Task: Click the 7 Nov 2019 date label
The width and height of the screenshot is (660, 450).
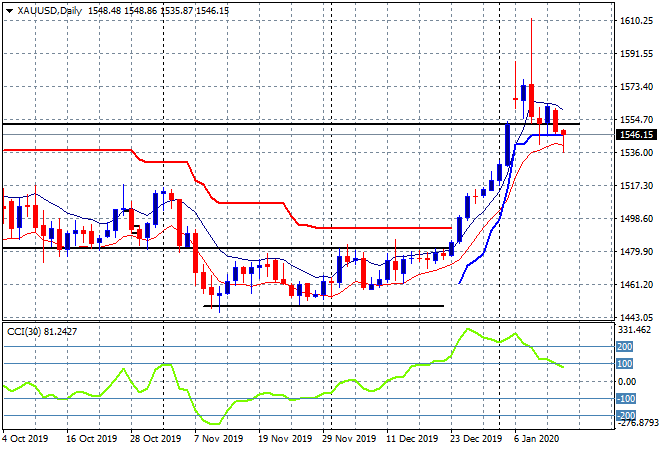Action: [x=219, y=439]
